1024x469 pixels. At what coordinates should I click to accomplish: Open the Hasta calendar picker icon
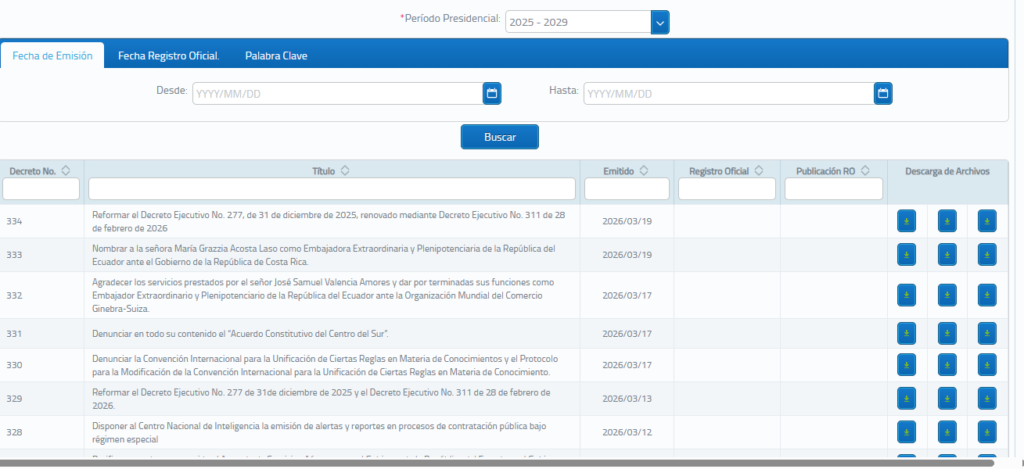pyautogui.click(x=882, y=93)
